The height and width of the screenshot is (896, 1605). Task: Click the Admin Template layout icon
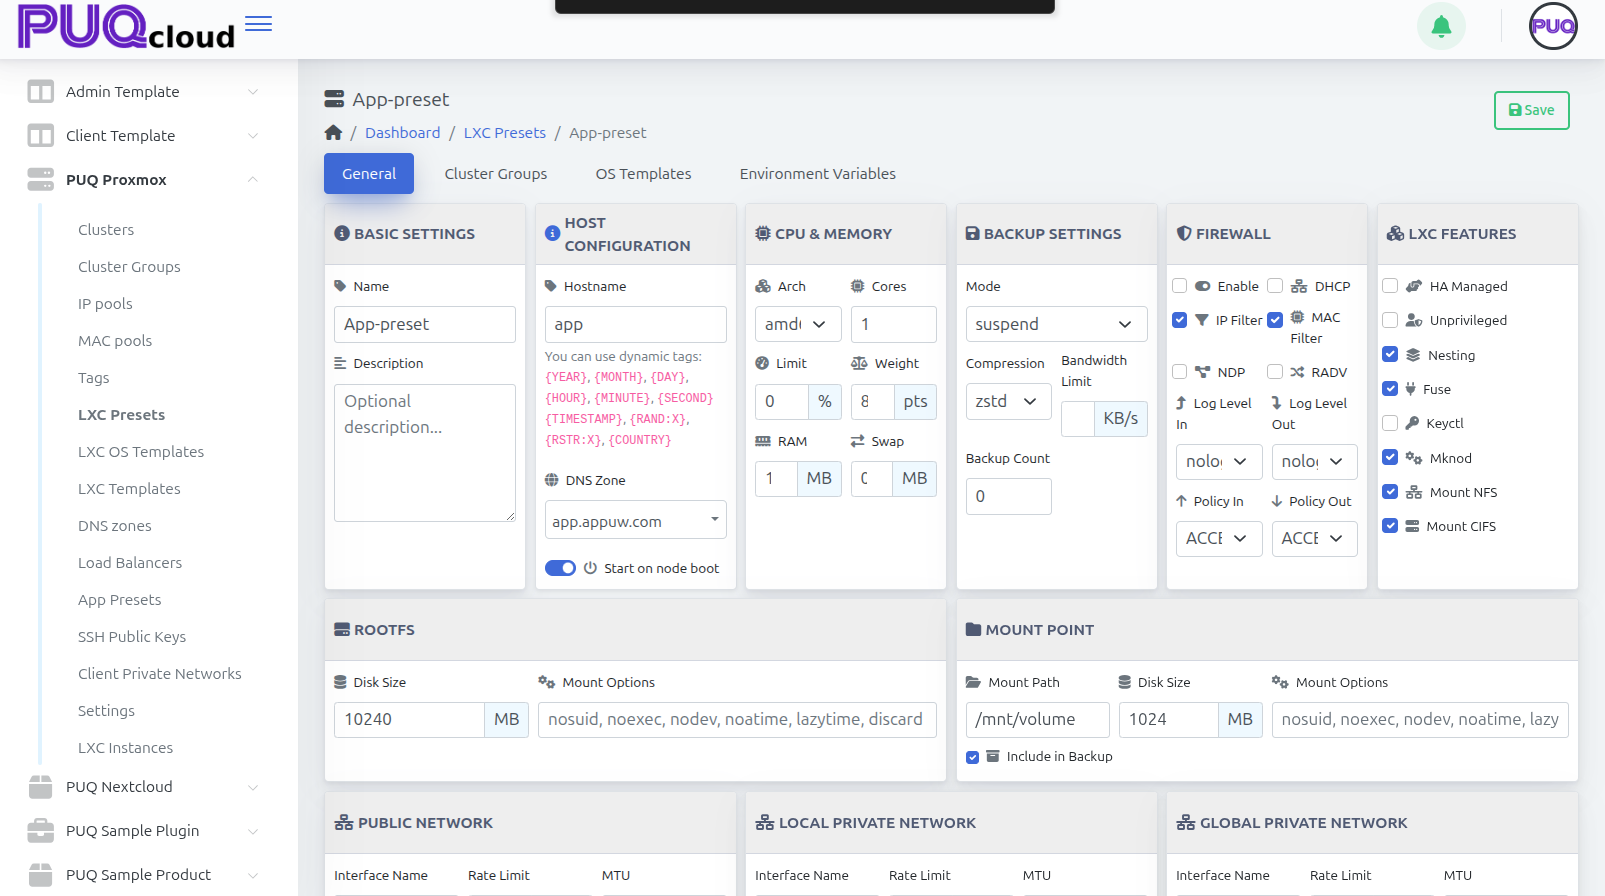point(41,92)
